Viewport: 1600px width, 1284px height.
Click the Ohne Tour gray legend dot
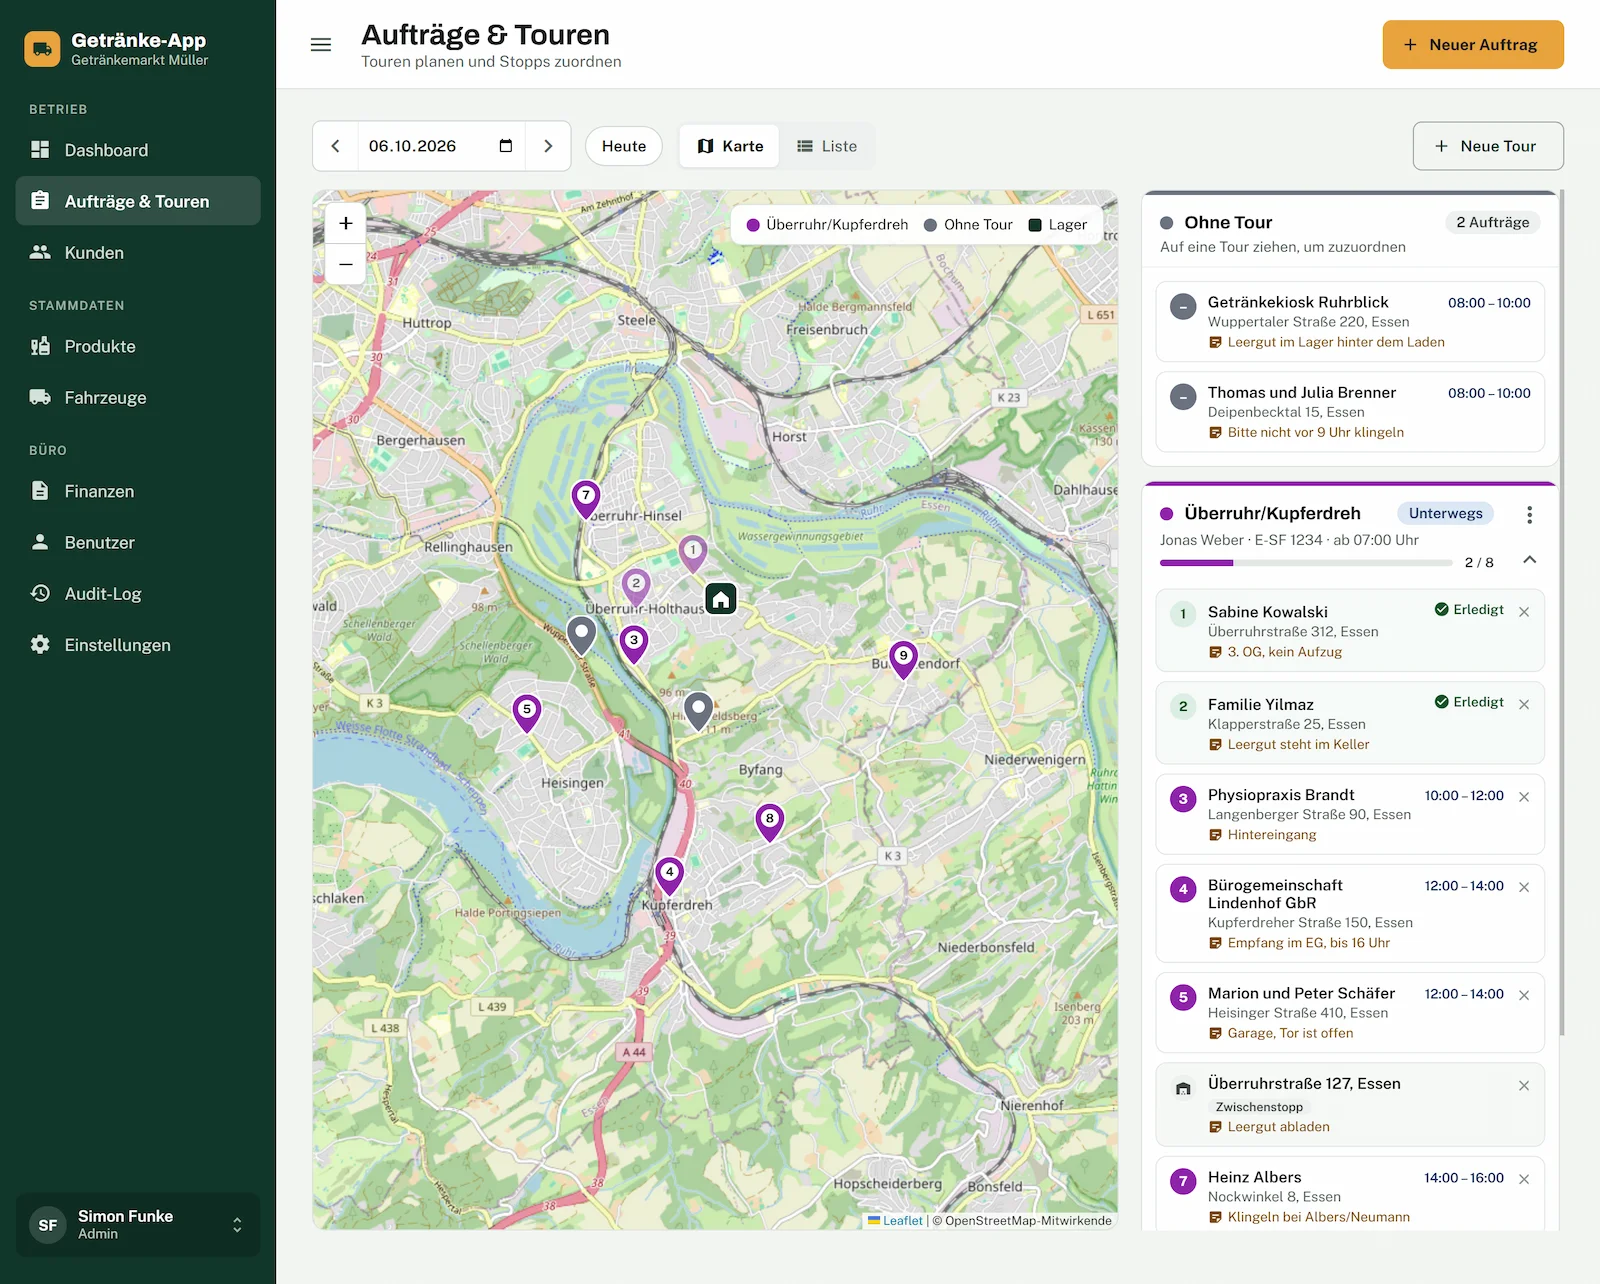coord(930,225)
